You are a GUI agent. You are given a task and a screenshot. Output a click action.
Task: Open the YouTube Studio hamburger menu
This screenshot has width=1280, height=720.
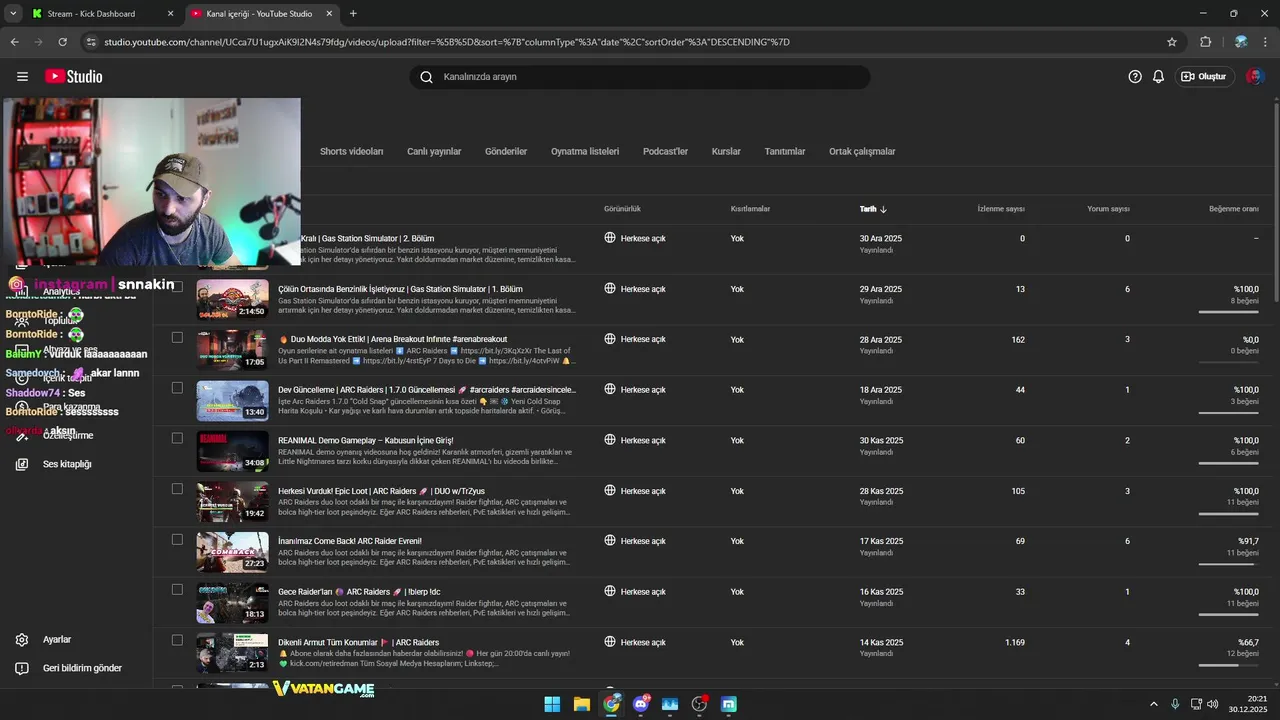(x=22, y=76)
